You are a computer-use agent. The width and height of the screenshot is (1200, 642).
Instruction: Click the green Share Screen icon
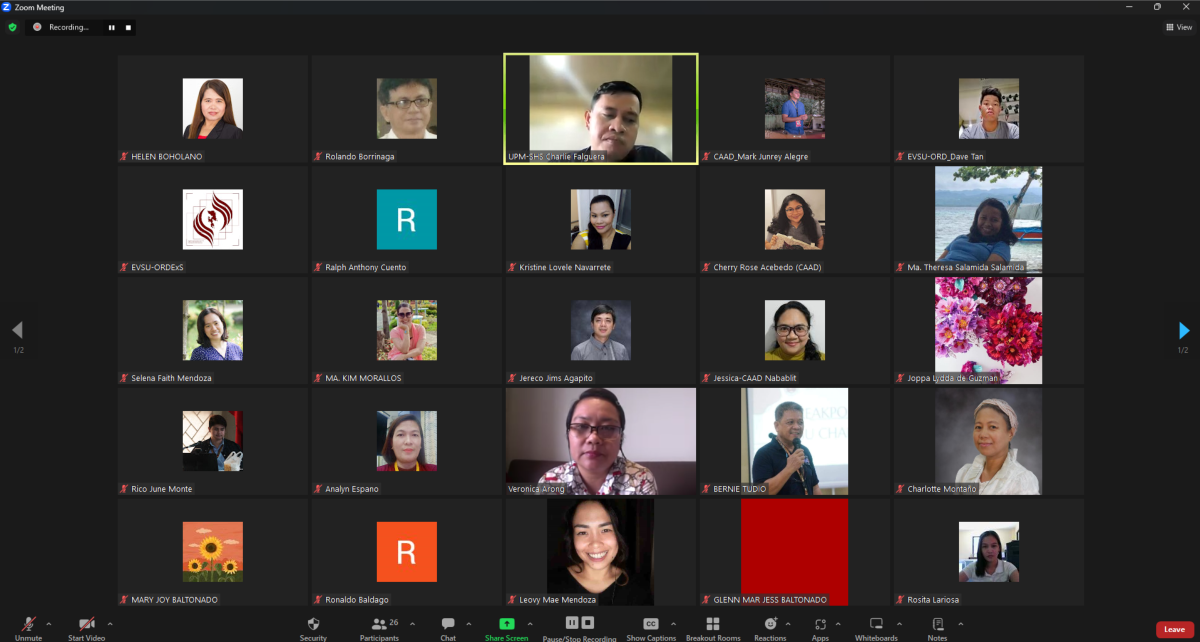point(506,624)
